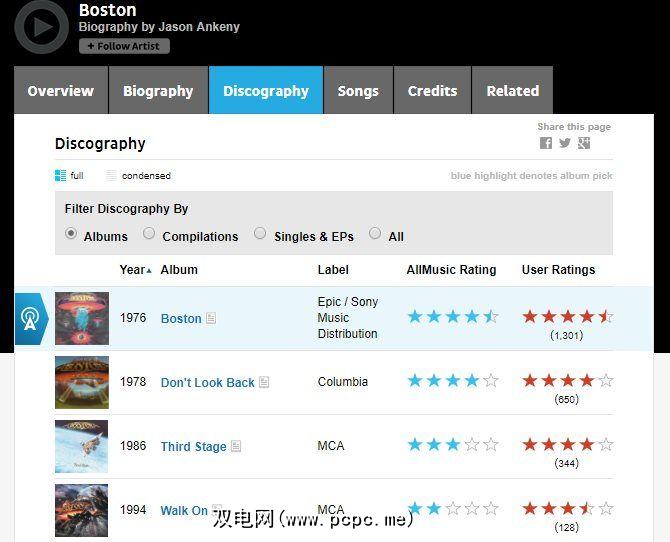
Task: Sort by AllMusic Rating column header
Action: [451, 270]
